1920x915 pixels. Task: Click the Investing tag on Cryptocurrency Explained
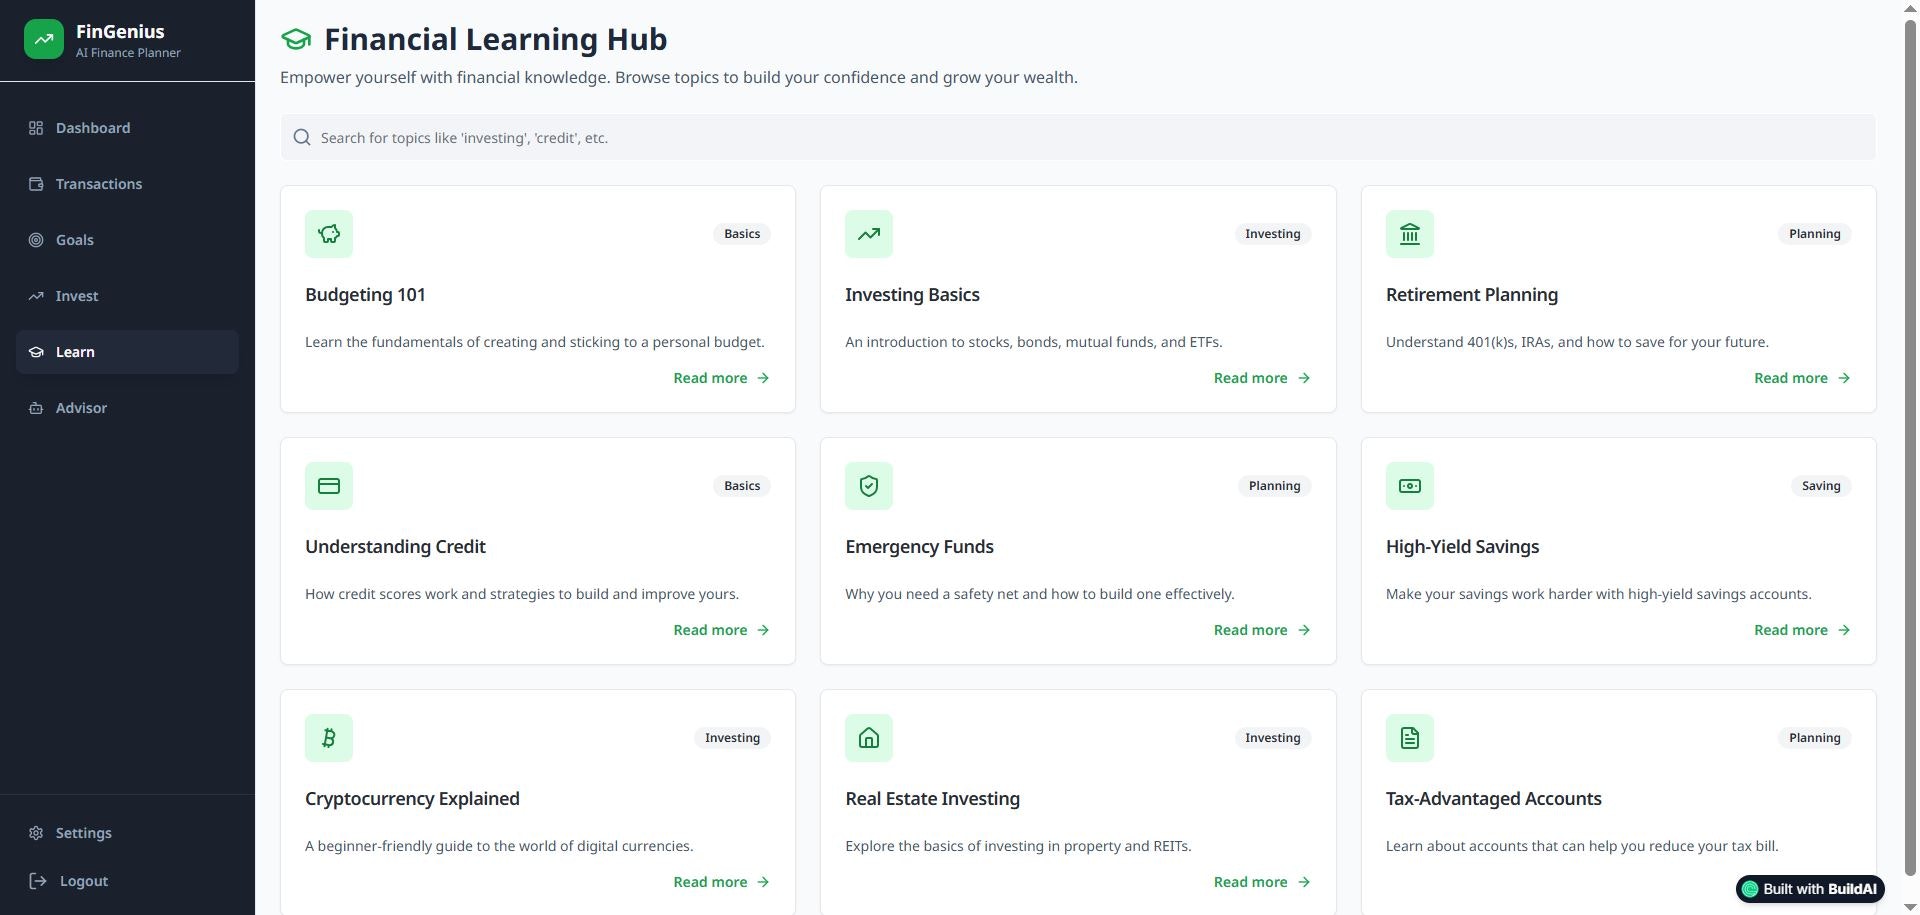[x=732, y=738]
